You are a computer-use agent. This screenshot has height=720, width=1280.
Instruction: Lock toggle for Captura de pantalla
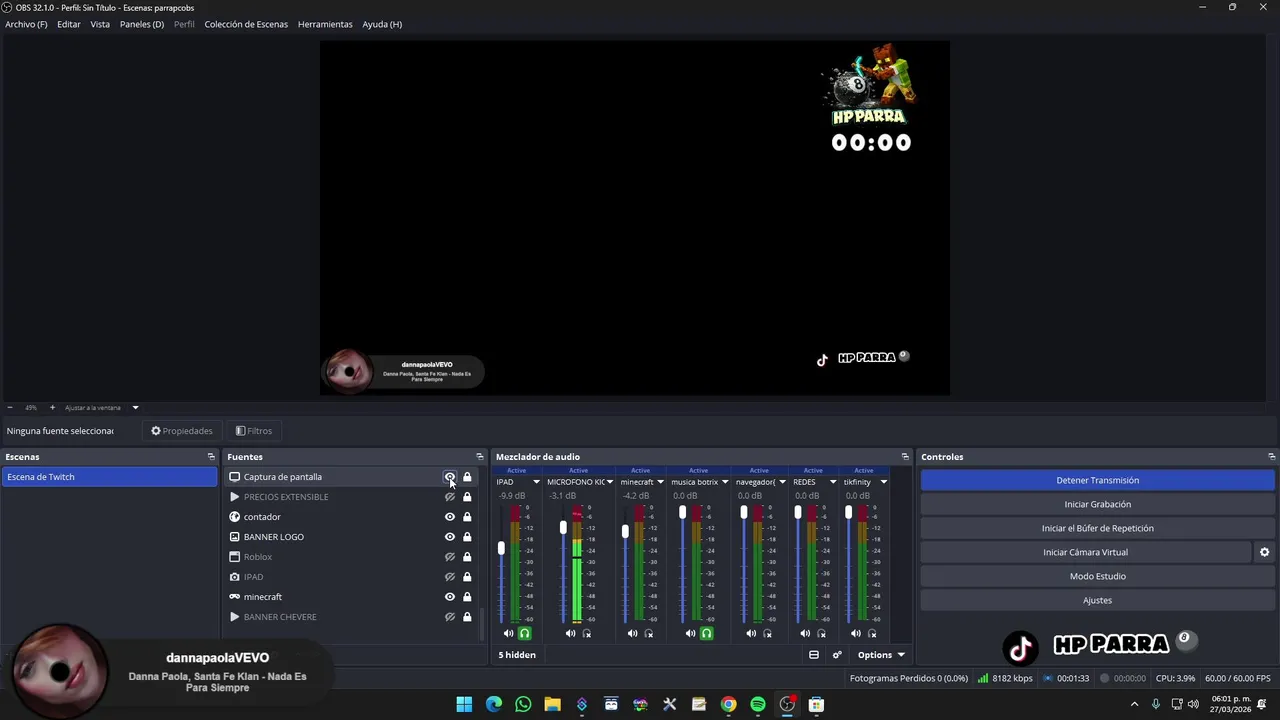point(467,477)
